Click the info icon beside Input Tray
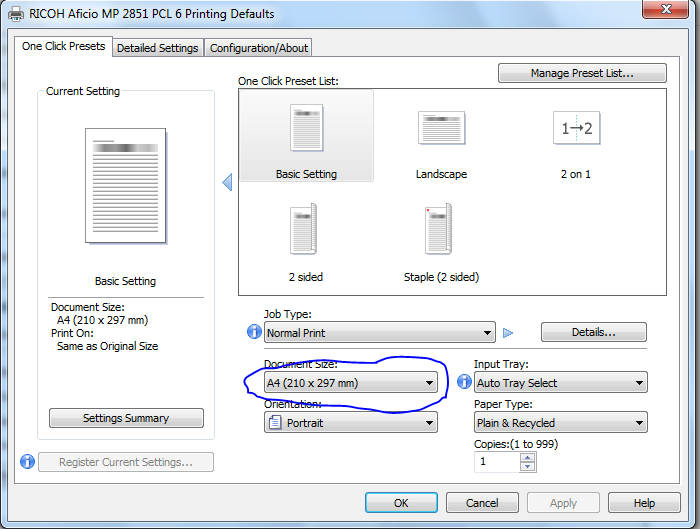700x529 pixels. [x=464, y=382]
